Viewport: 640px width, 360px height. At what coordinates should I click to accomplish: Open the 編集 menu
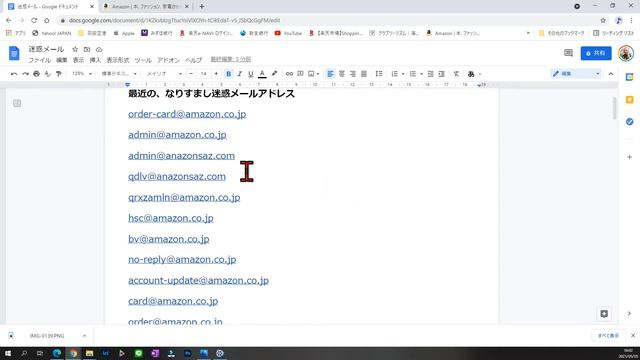(x=62, y=60)
